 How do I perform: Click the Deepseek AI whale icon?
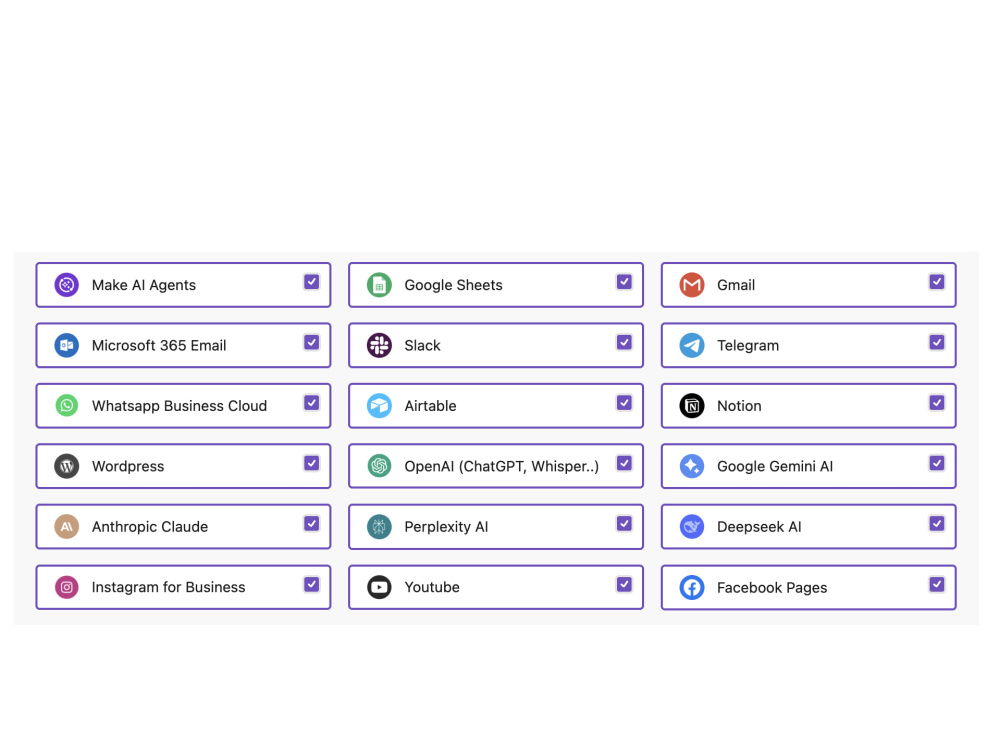click(692, 526)
